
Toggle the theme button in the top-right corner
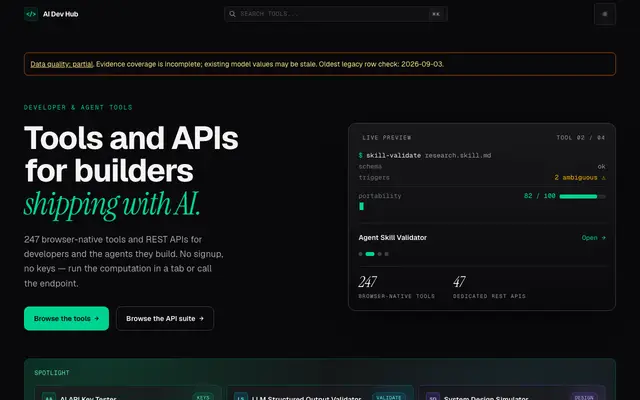(604, 14)
